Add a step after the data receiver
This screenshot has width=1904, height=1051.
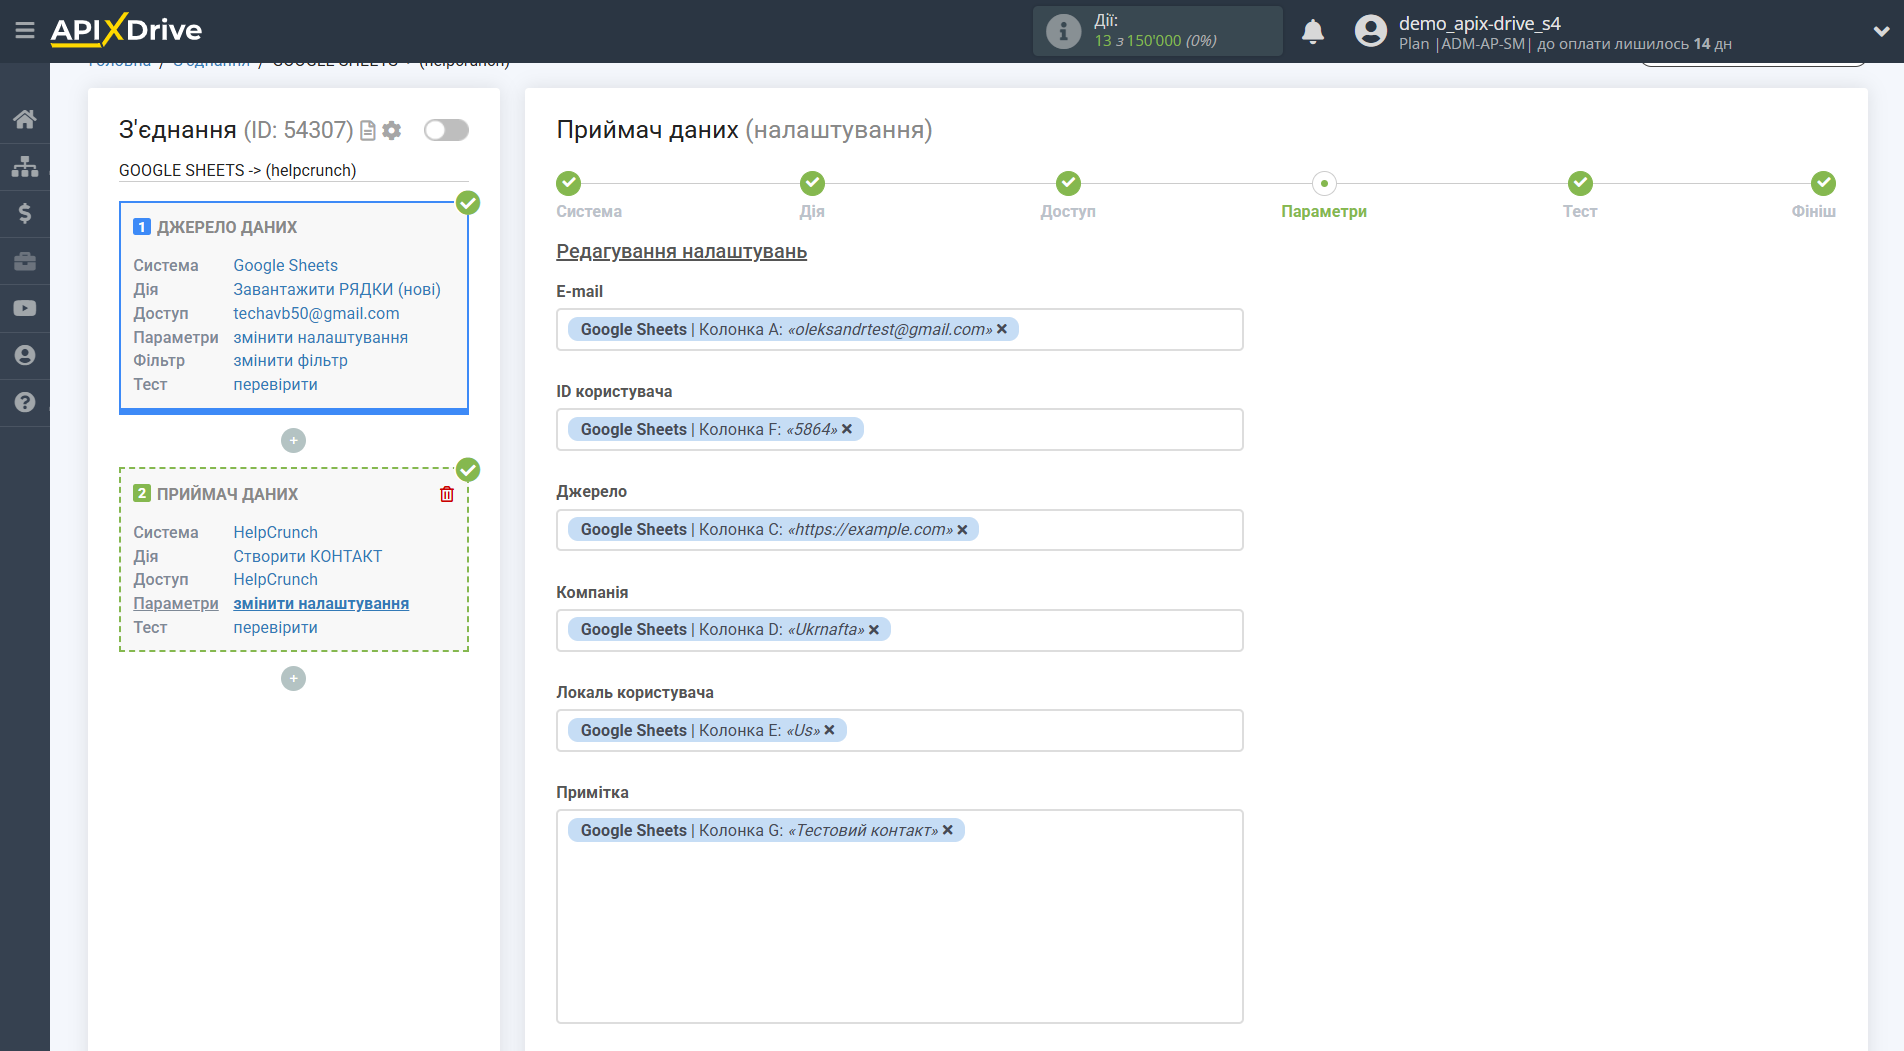pyautogui.click(x=293, y=678)
